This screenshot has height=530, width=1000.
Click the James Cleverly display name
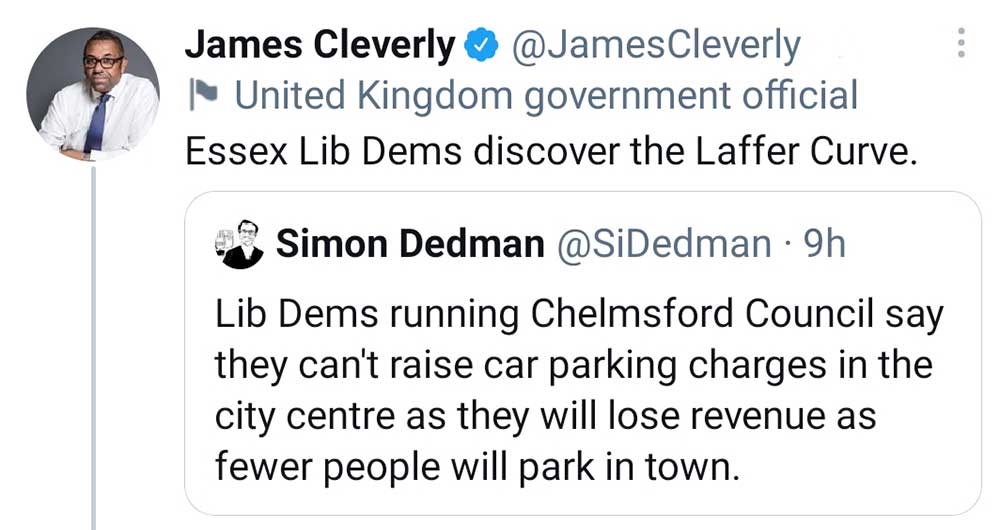[320, 45]
